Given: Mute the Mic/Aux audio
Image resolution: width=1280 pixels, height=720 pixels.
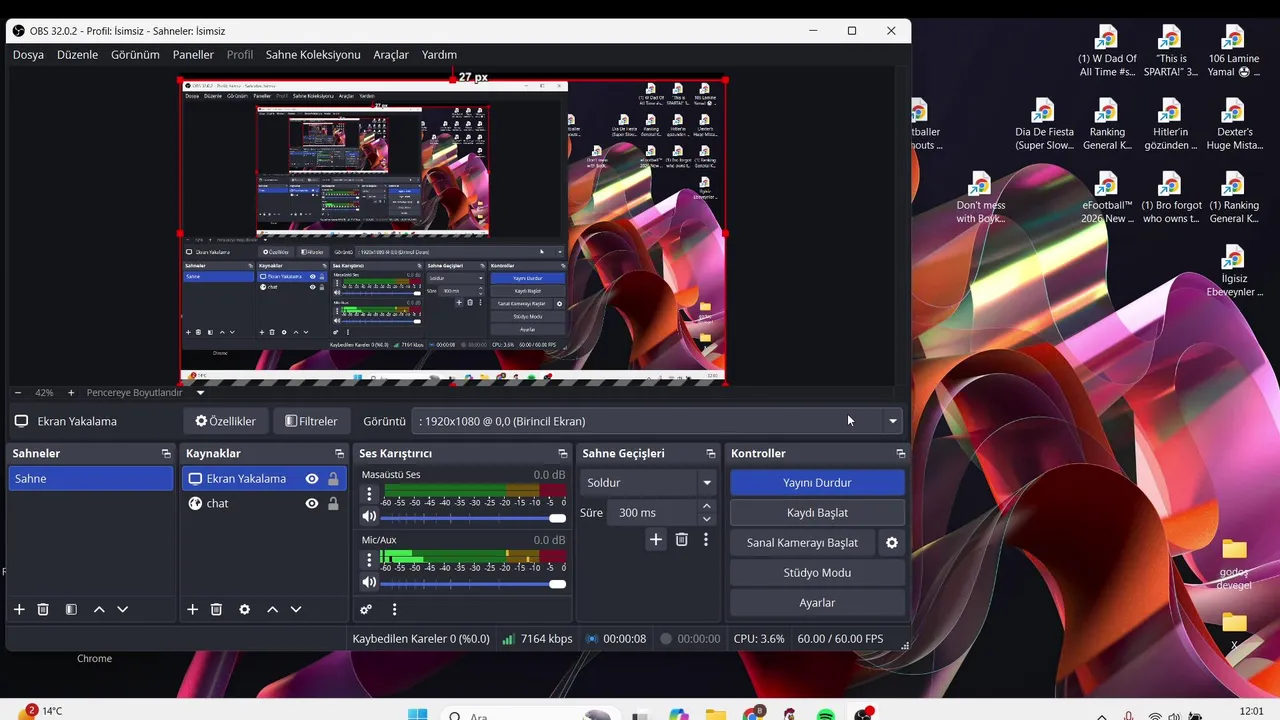Looking at the screenshot, I should pos(369,582).
